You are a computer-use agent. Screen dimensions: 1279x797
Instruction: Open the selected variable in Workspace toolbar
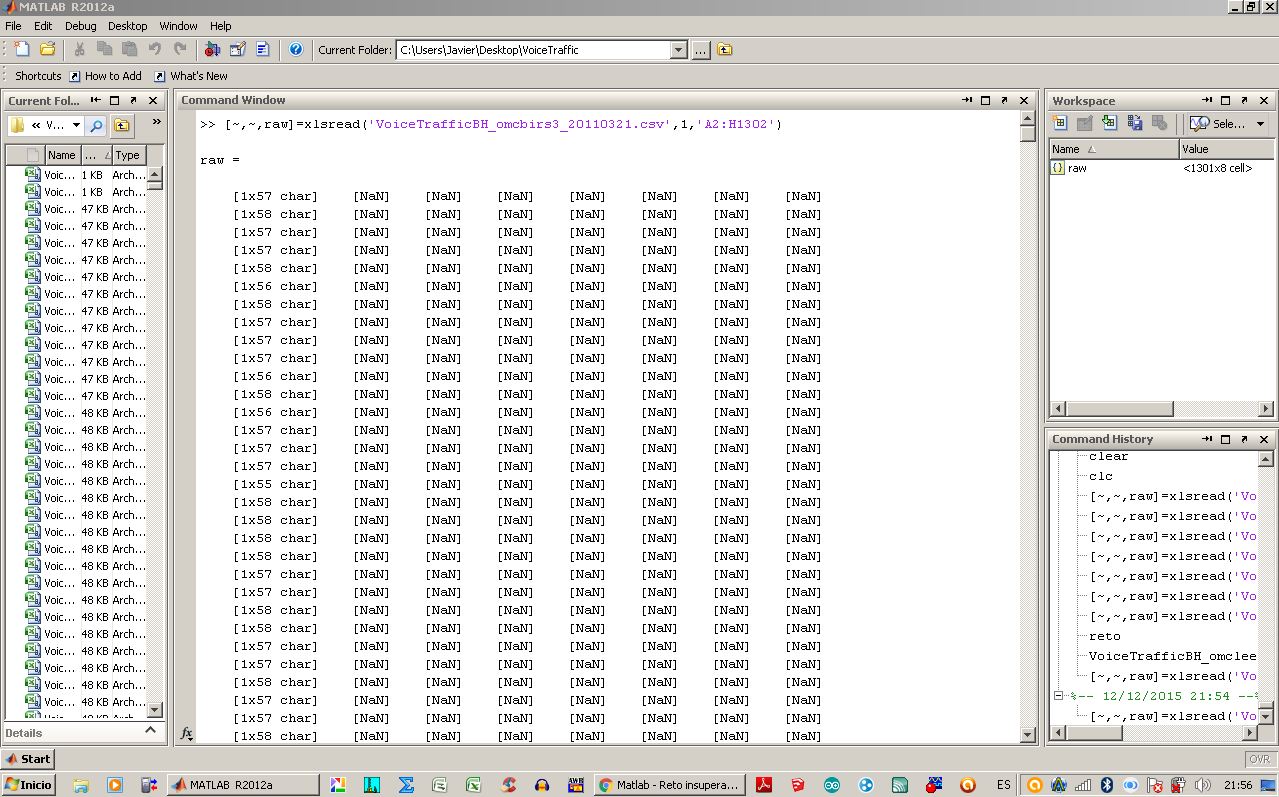click(x=1085, y=123)
